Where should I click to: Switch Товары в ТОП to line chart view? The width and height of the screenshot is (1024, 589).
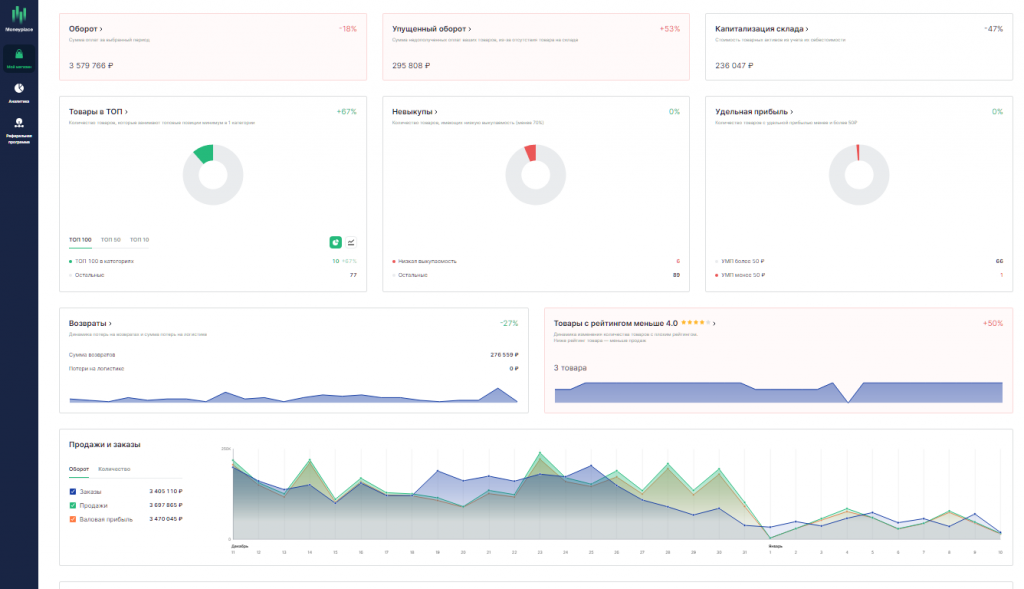(351, 242)
